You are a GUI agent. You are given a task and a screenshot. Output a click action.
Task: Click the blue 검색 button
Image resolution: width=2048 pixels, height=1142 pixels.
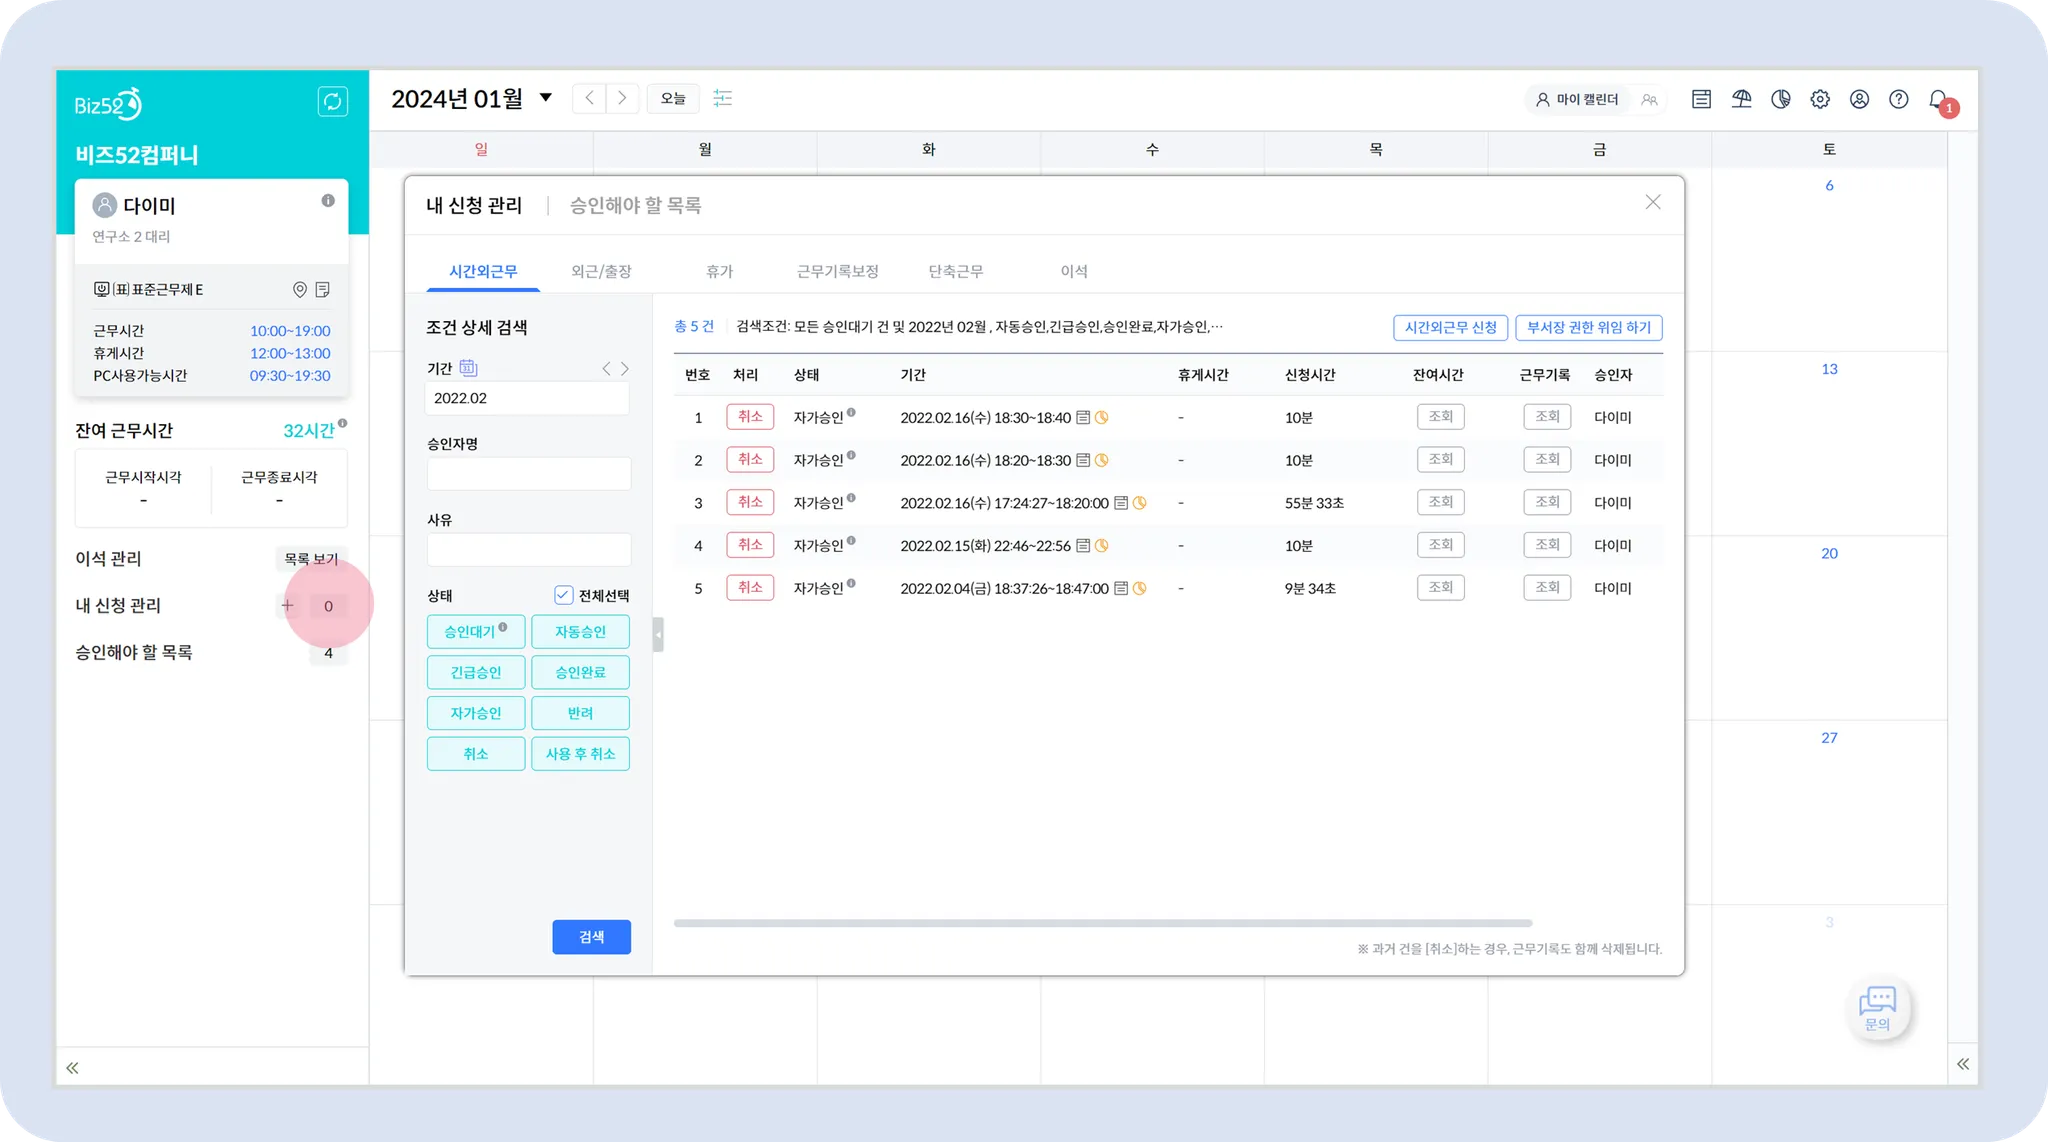(x=591, y=937)
